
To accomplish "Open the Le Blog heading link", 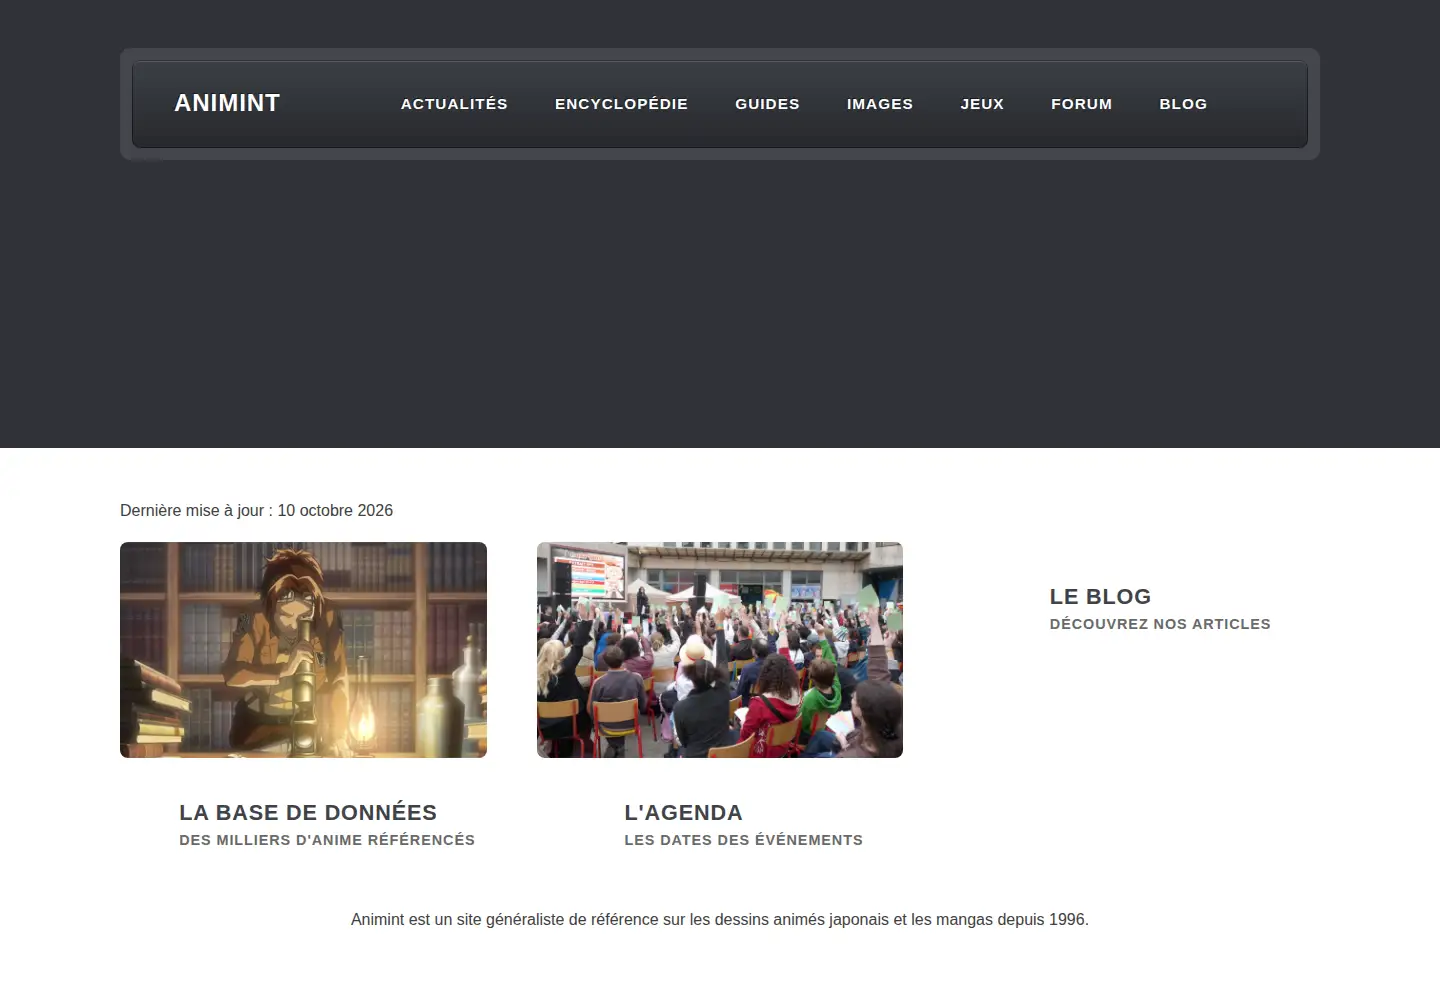I will 1100,596.
